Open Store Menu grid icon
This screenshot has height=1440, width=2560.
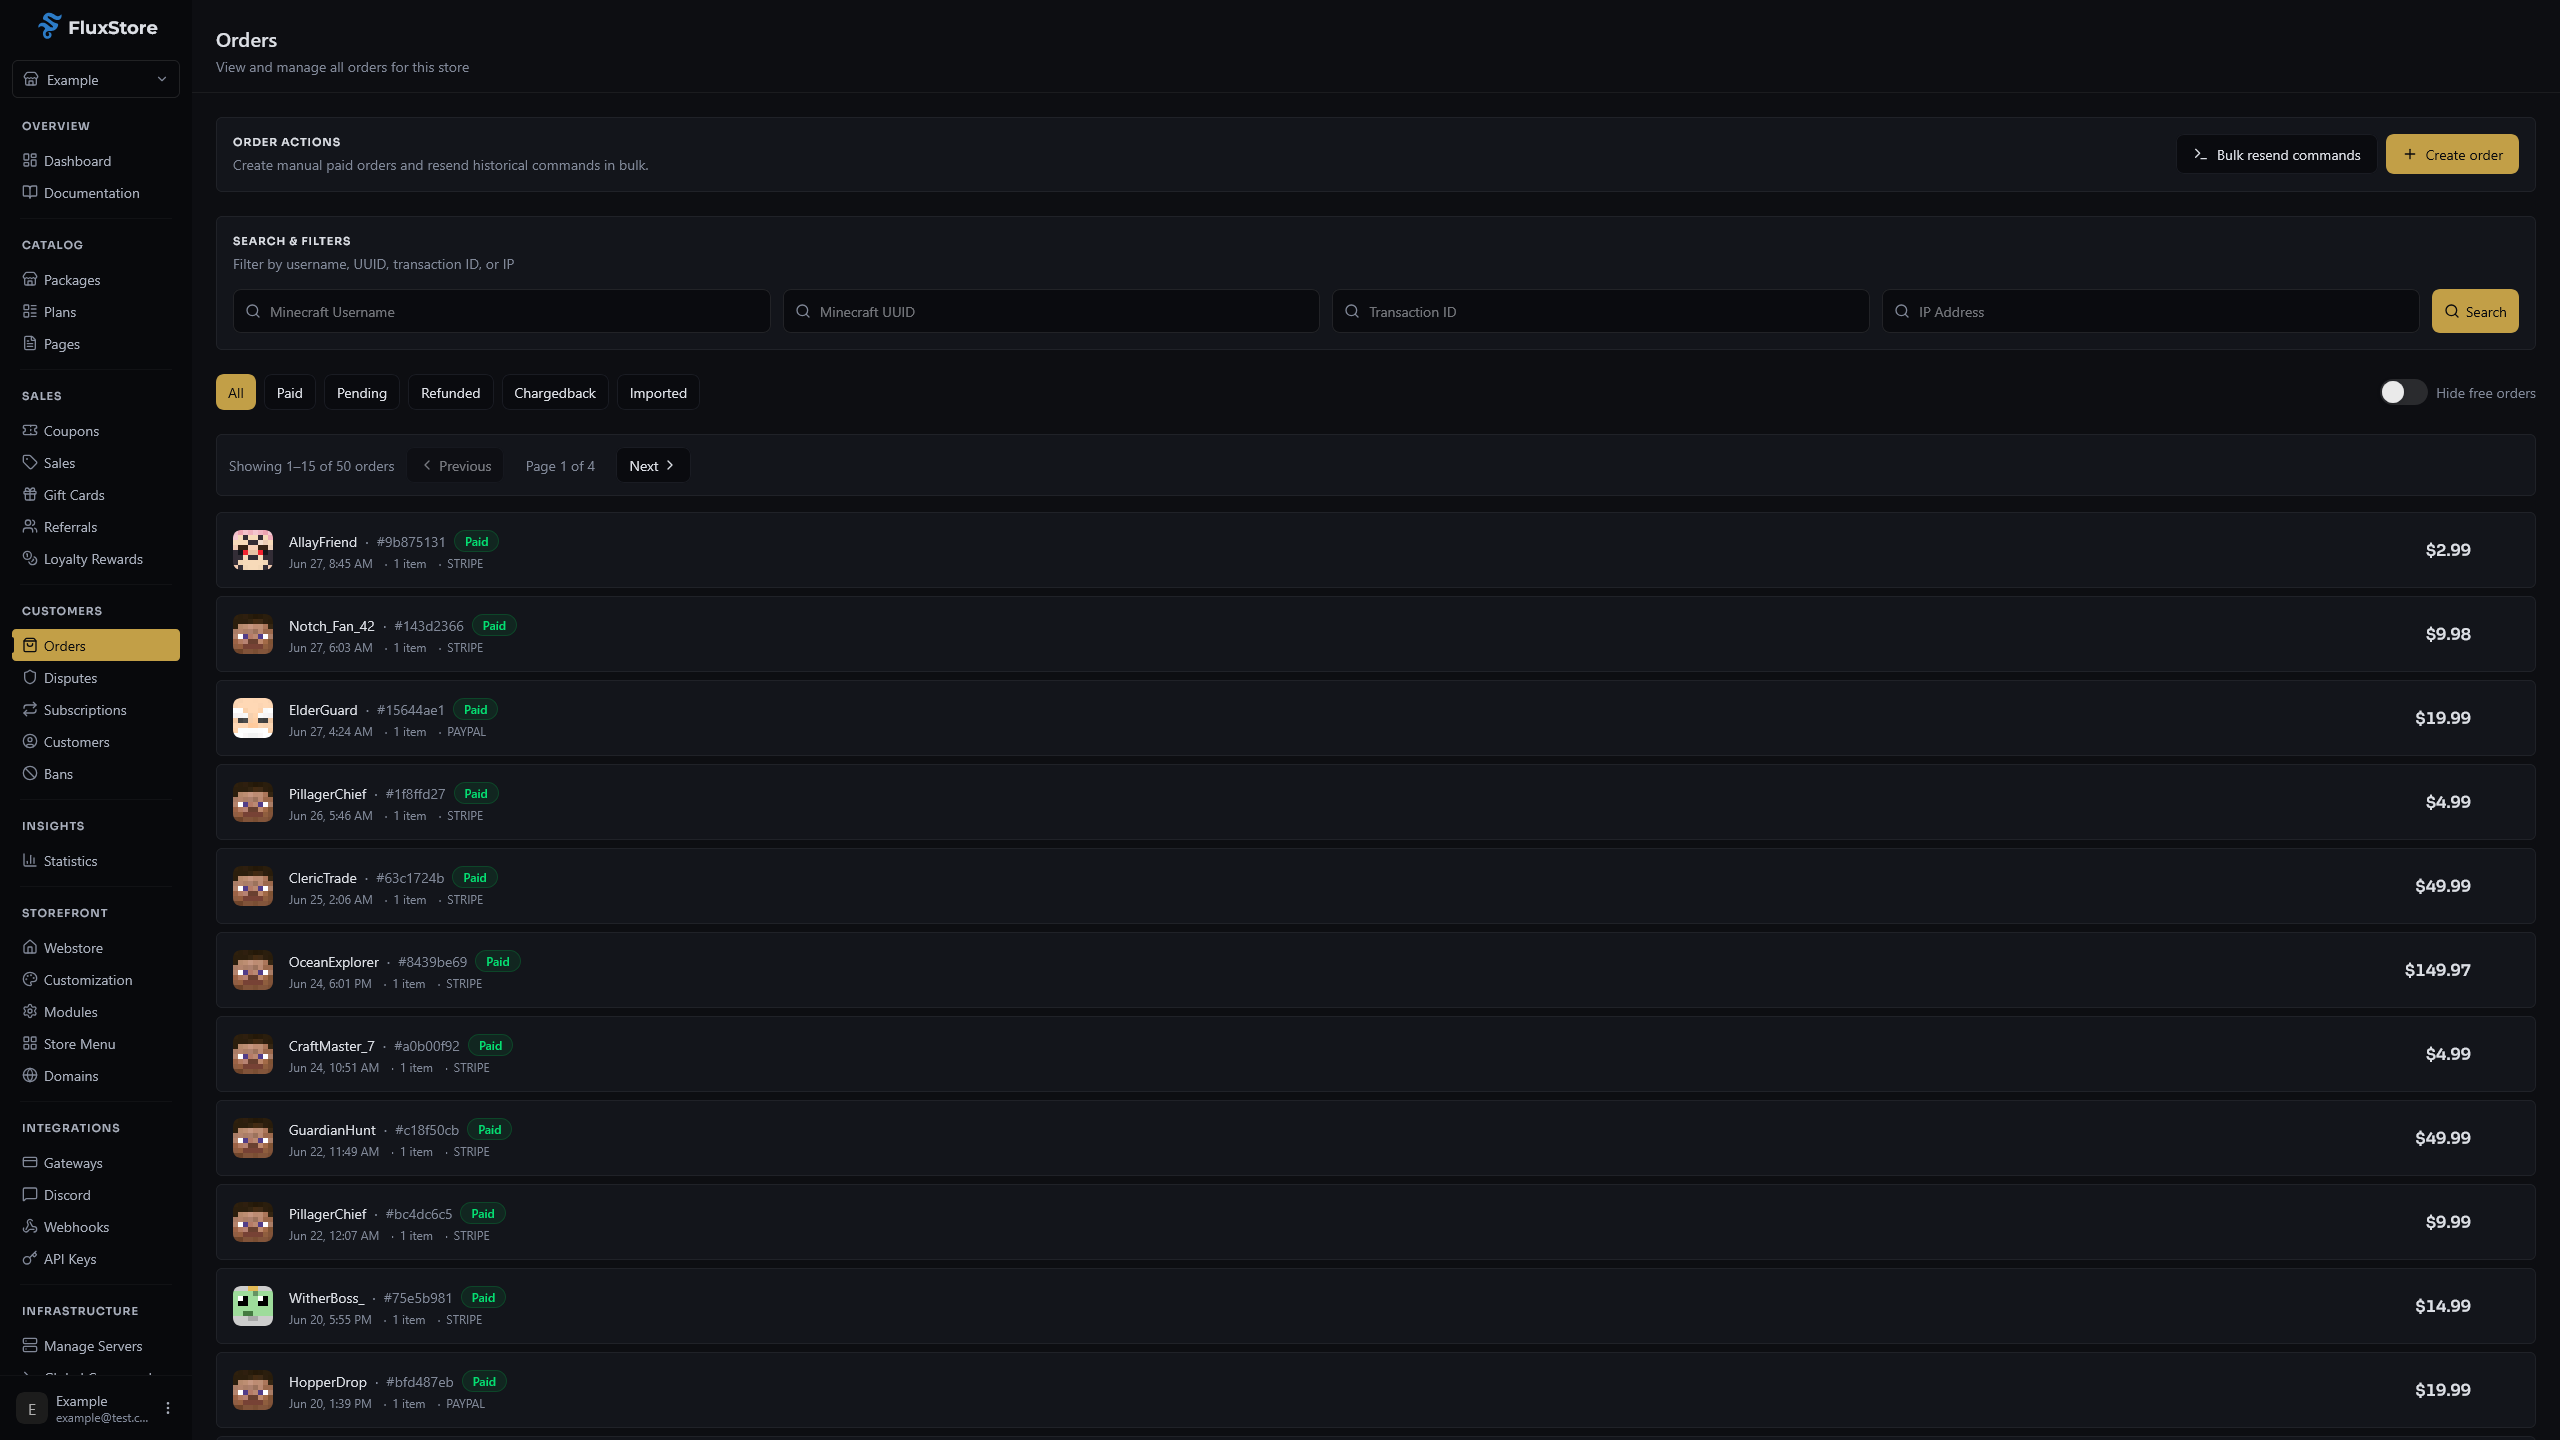(30, 1043)
